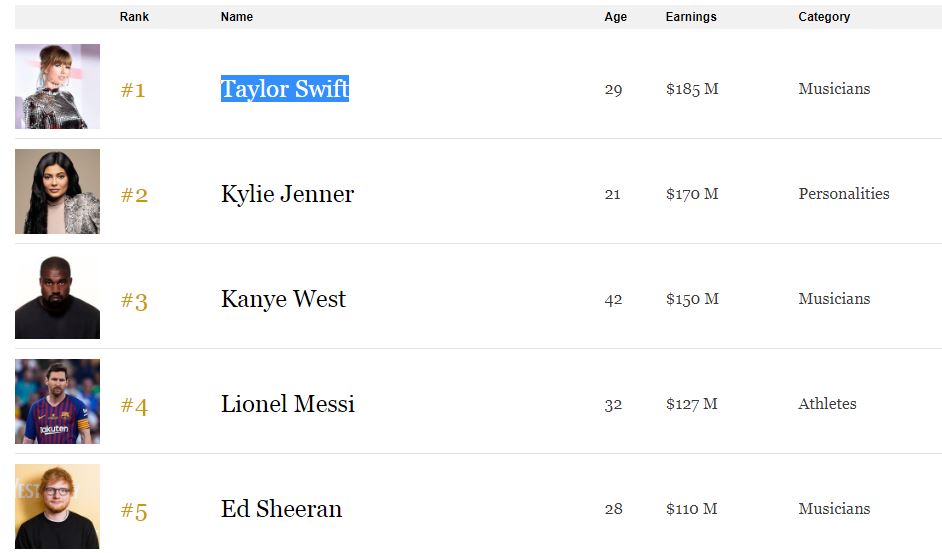The height and width of the screenshot is (553, 942).
Task: Sort by the Rank column header
Action: (134, 17)
